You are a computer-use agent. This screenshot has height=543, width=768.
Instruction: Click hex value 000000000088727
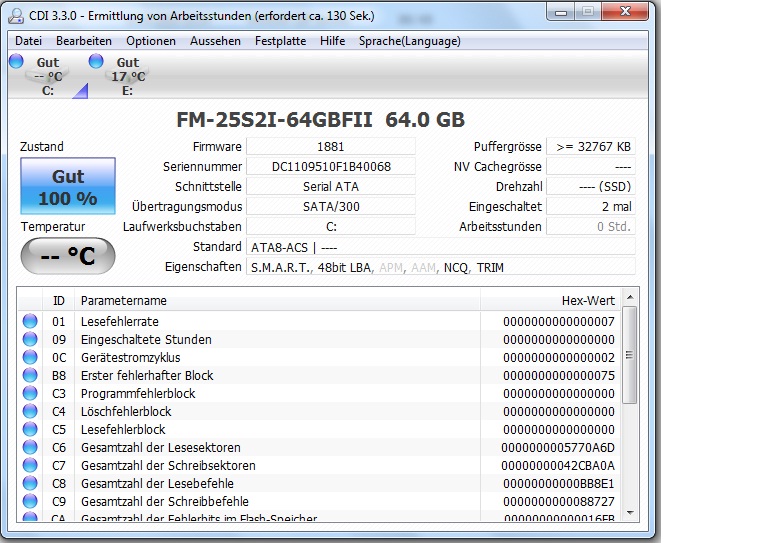558,502
